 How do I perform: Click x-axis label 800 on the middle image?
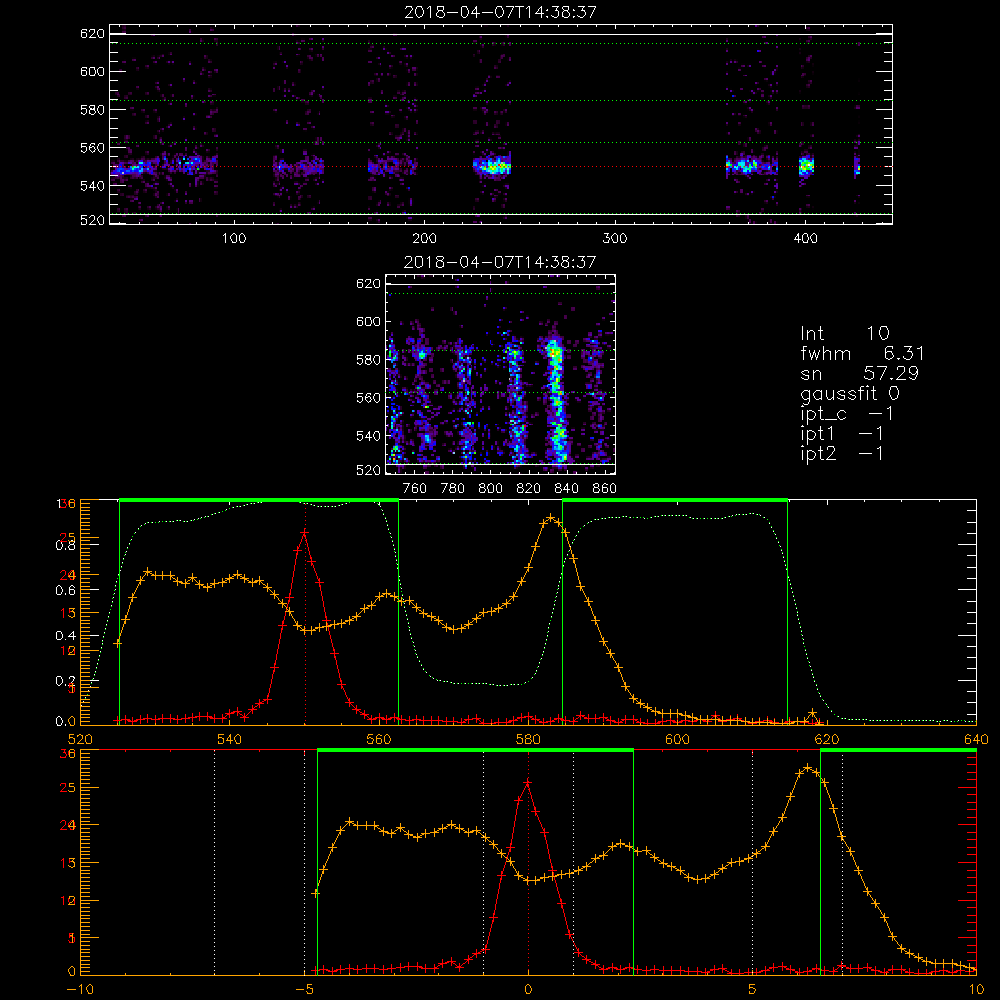(490, 489)
